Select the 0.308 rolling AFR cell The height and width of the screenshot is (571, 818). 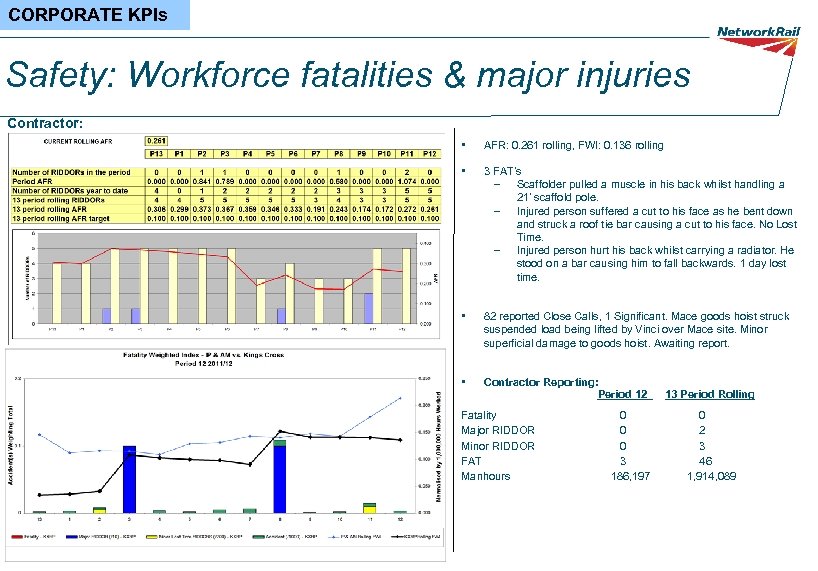click(x=156, y=209)
